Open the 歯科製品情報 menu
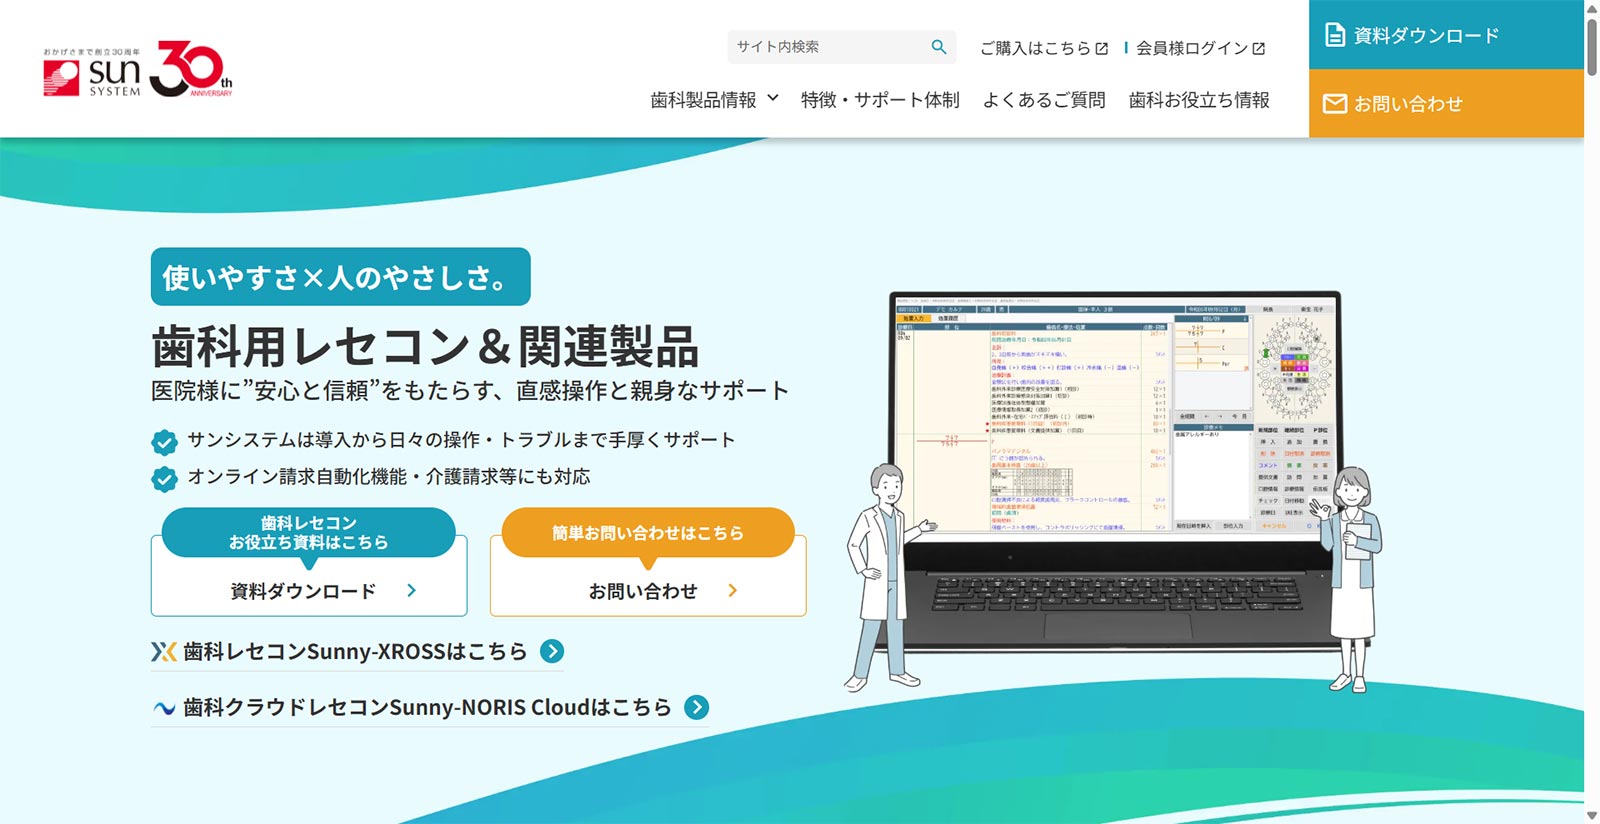Image resolution: width=1600 pixels, height=824 pixels. coord(714,100)
